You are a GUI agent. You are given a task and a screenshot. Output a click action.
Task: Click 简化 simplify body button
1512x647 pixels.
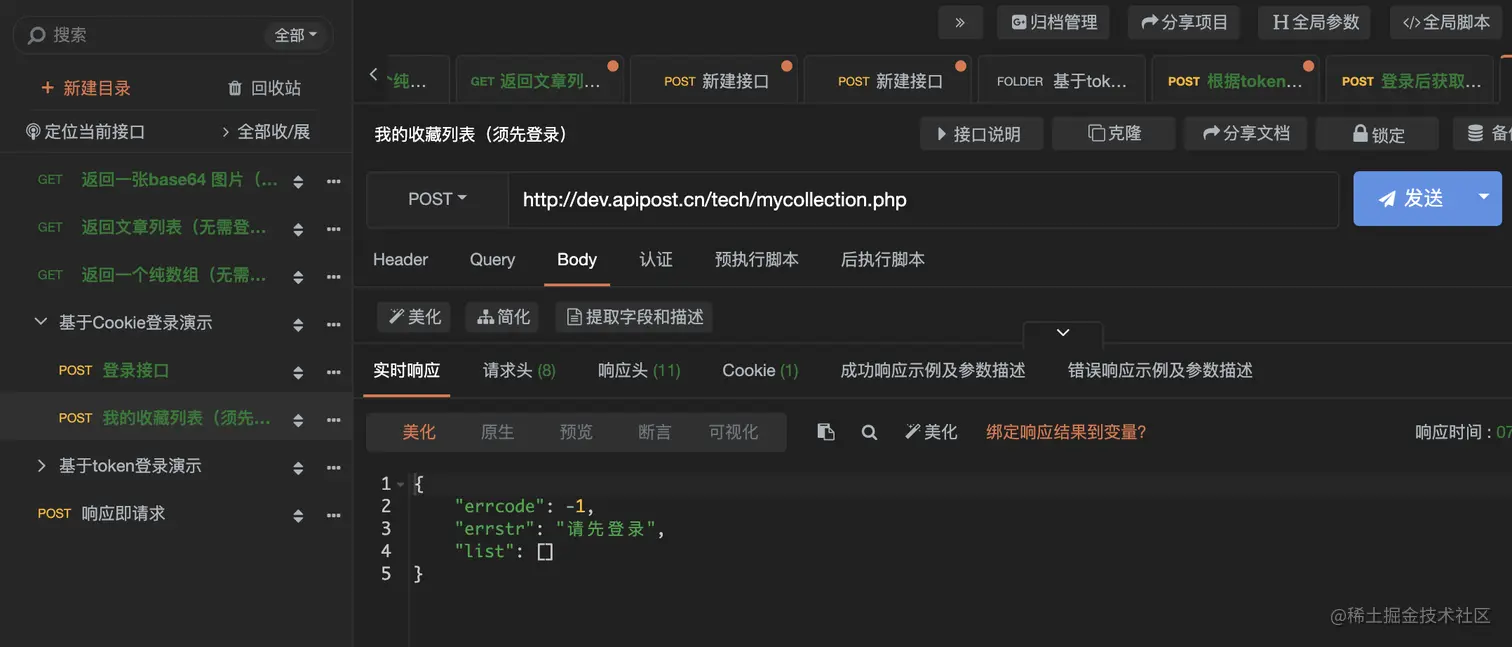(x=503, y=317)
